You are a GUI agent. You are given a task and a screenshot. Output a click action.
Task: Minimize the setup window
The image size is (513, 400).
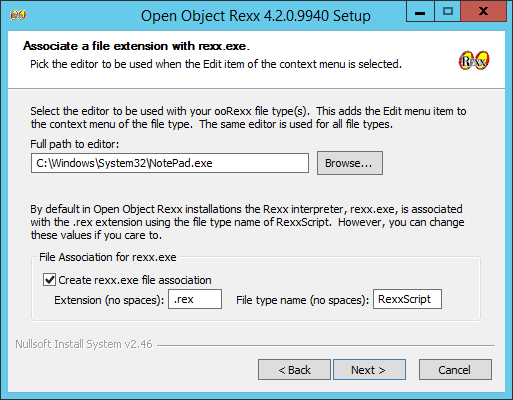(x=420, y=12)
